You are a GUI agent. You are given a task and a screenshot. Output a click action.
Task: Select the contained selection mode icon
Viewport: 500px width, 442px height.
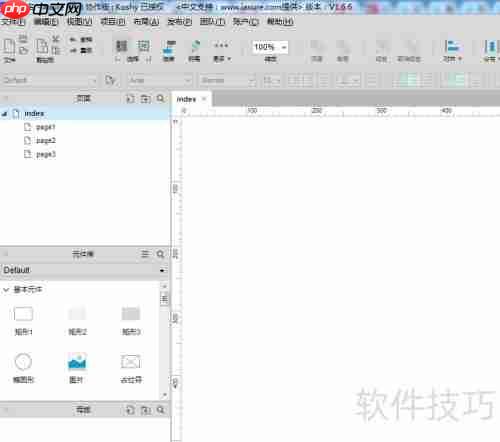pyautogui.click(x=143, y=46)
